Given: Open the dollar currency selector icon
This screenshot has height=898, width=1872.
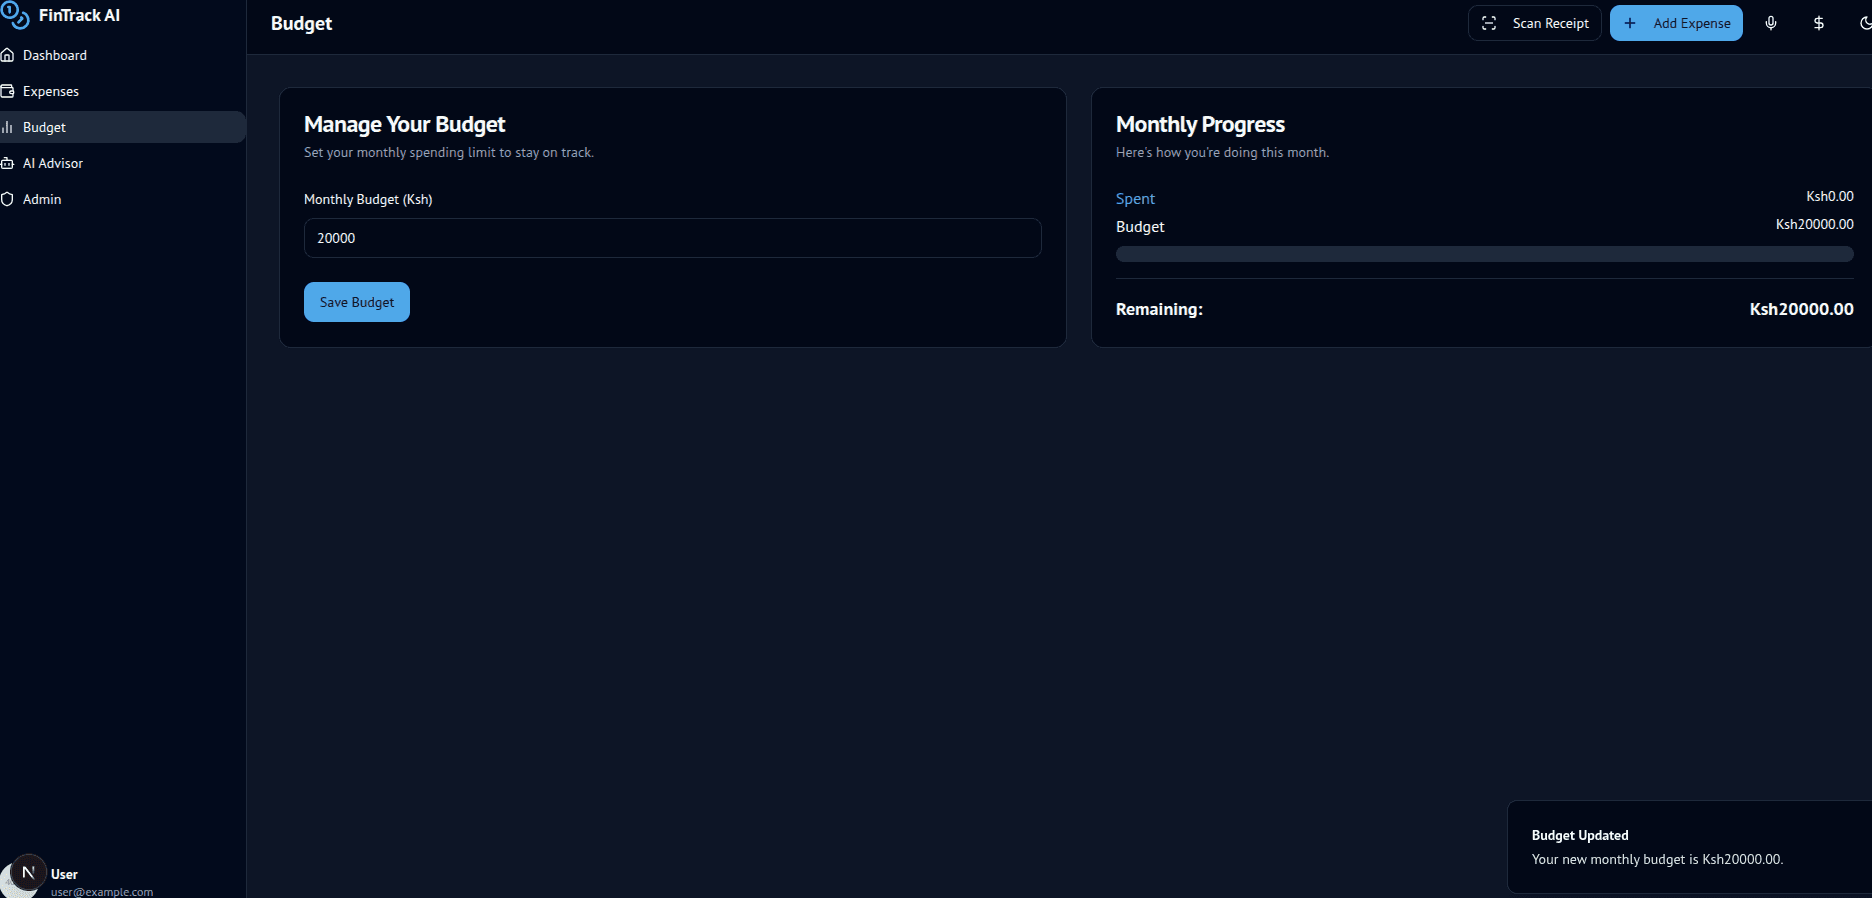Looking at the screenshot, I should (x=1819, y=23).
